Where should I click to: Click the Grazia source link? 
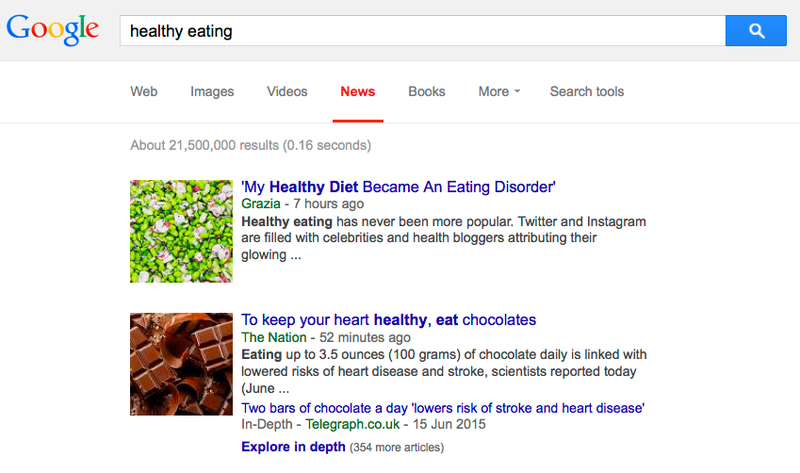(261, 204)
